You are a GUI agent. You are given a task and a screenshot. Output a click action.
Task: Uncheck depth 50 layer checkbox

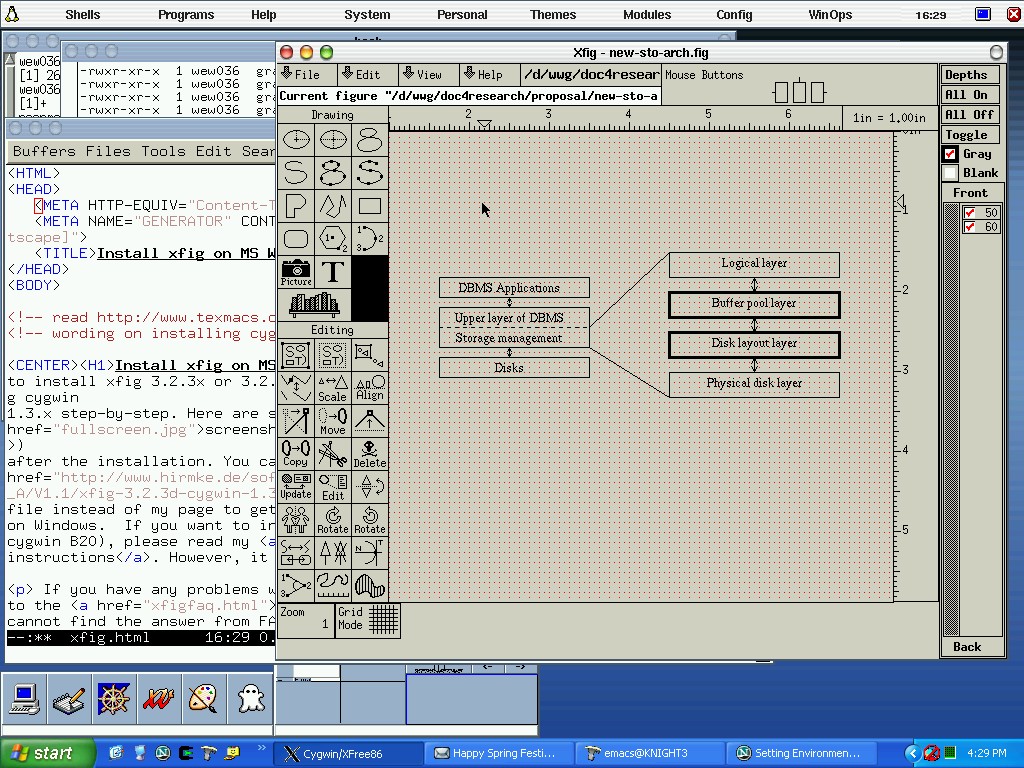(969, 212)
